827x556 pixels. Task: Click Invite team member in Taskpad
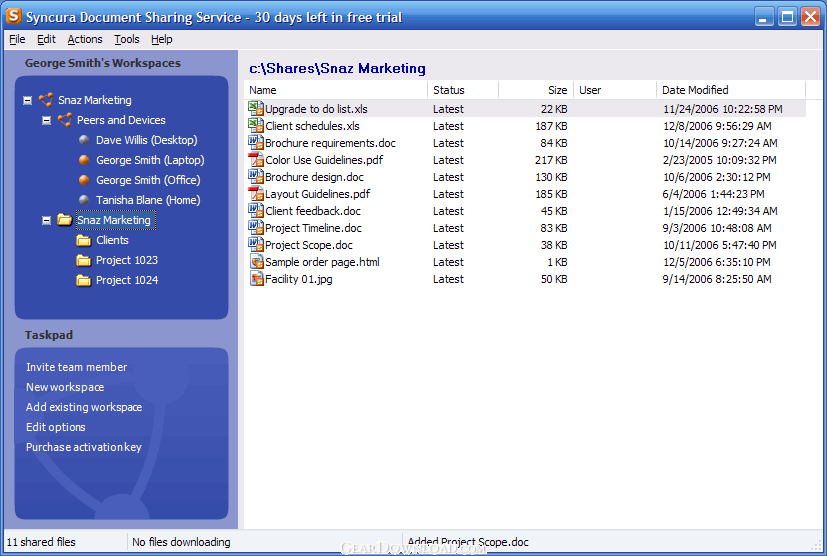point(76,367)
